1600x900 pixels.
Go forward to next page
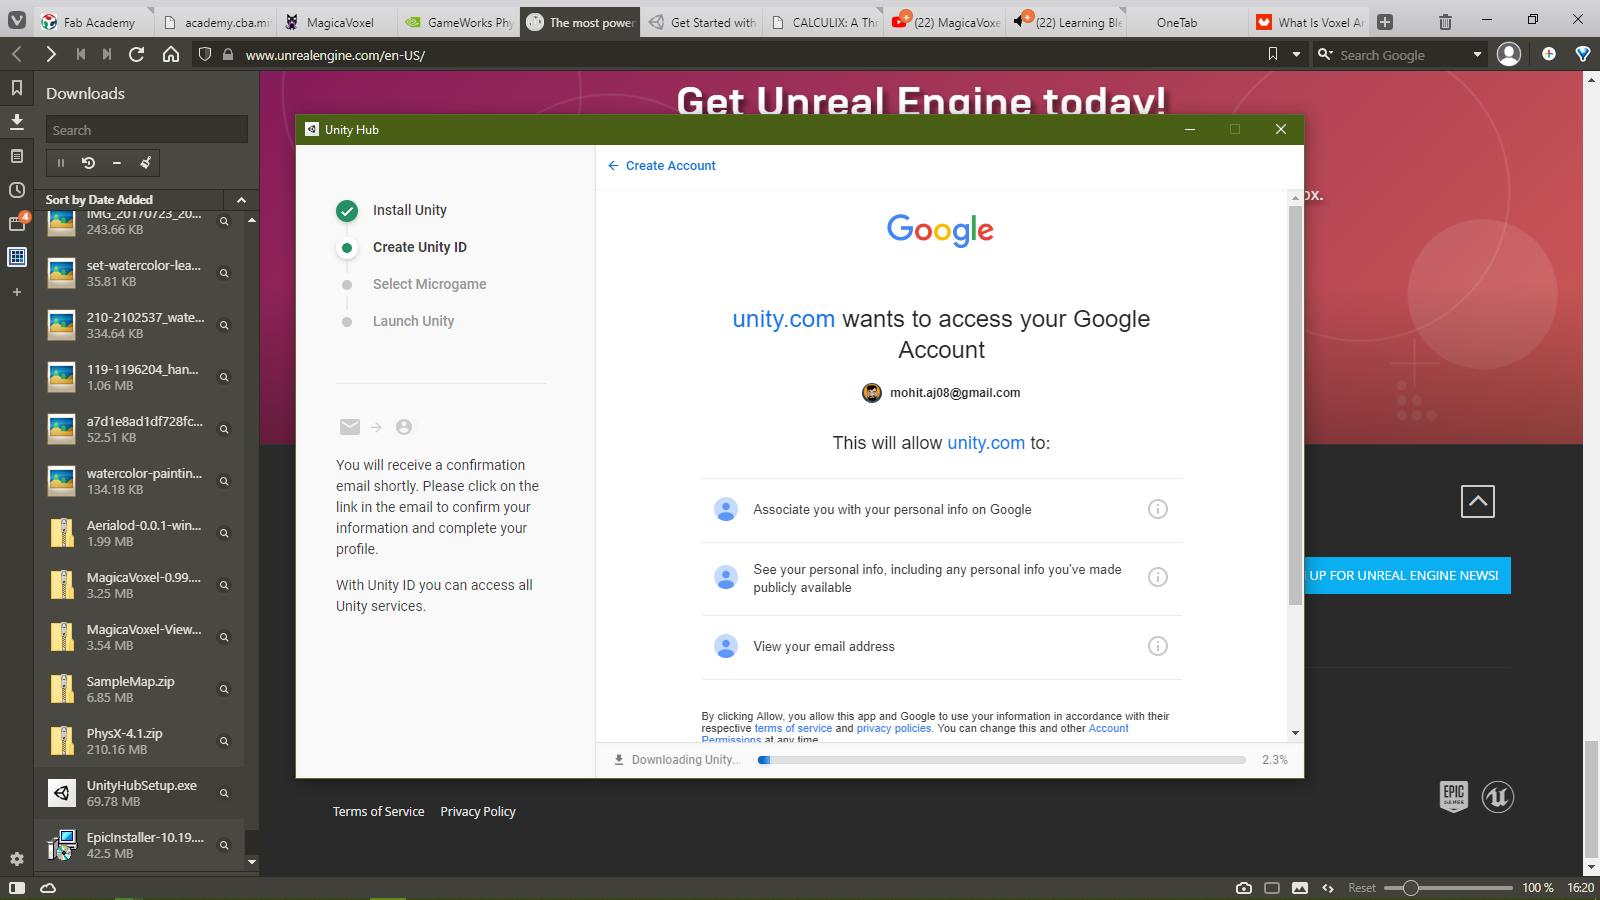click(x=50, y=54)
